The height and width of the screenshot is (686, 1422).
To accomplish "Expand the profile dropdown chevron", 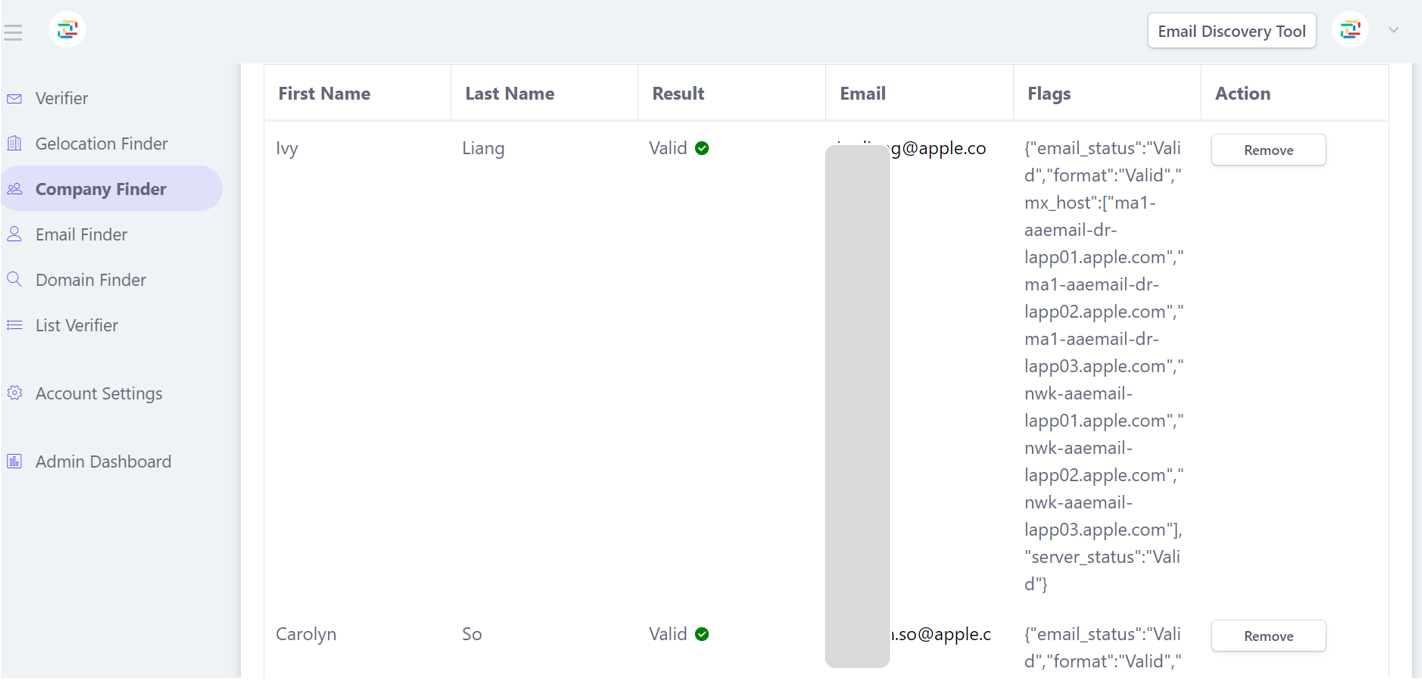I will pyautogui.click(x=1393, y=30).
